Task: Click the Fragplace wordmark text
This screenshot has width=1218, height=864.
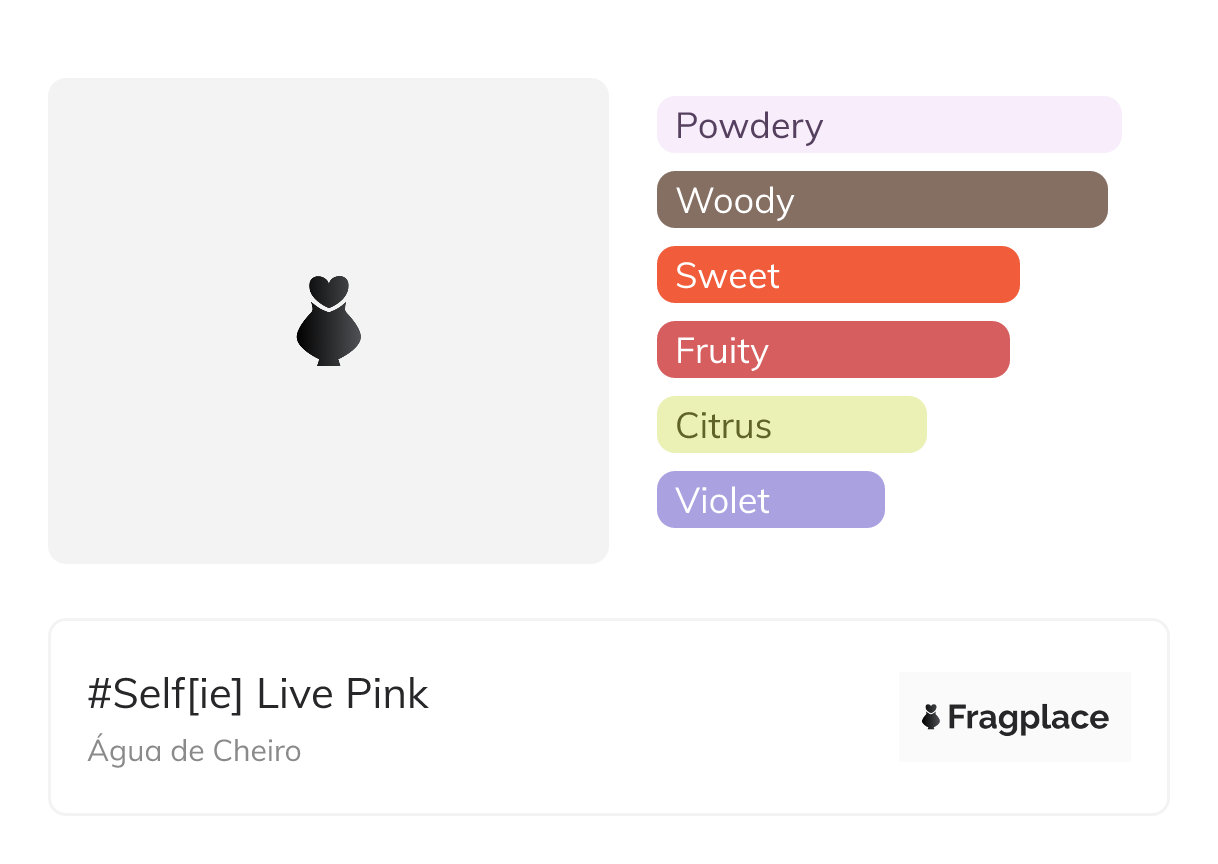Action: (1028, 717)
